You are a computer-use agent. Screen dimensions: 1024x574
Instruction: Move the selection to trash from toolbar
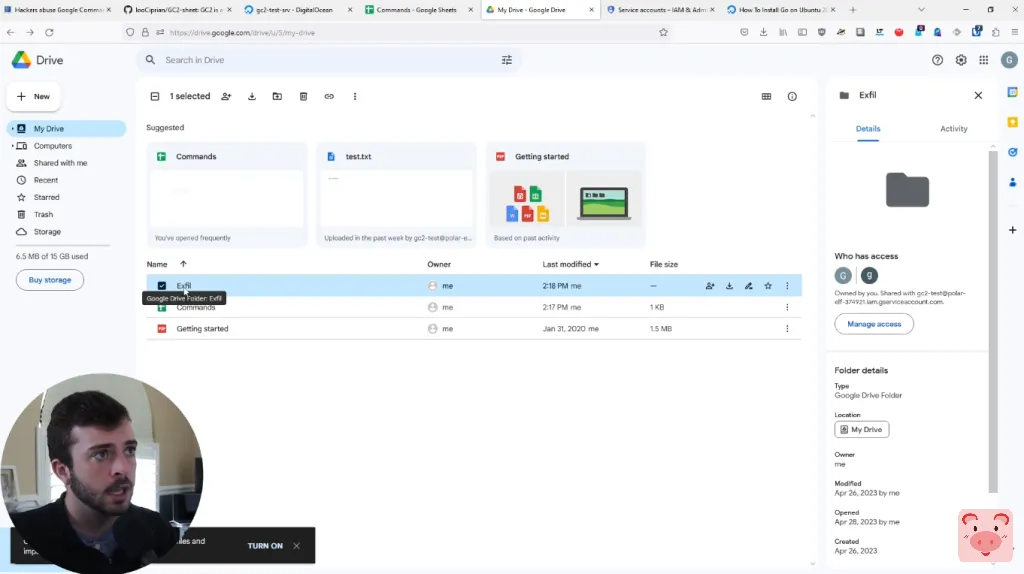pyautogui.click(x=303, y=96)
